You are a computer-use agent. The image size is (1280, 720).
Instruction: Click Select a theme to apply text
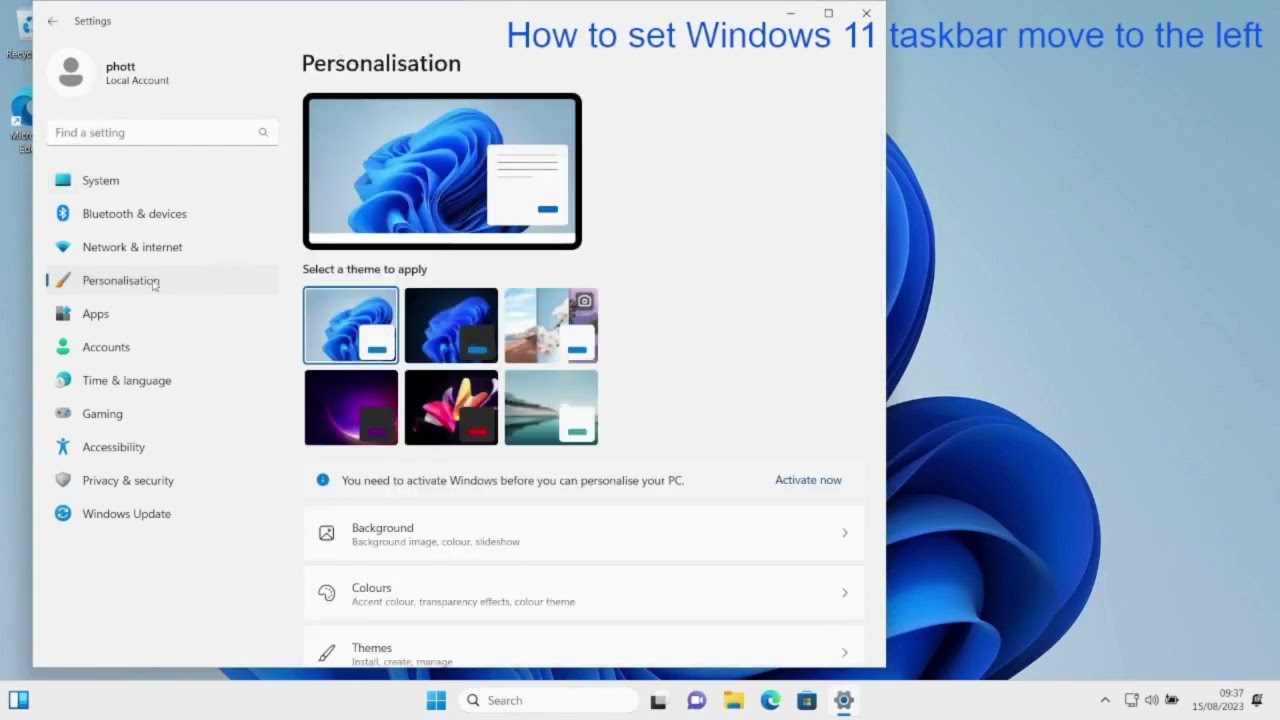pyautogui.click(x=365, y=269)
